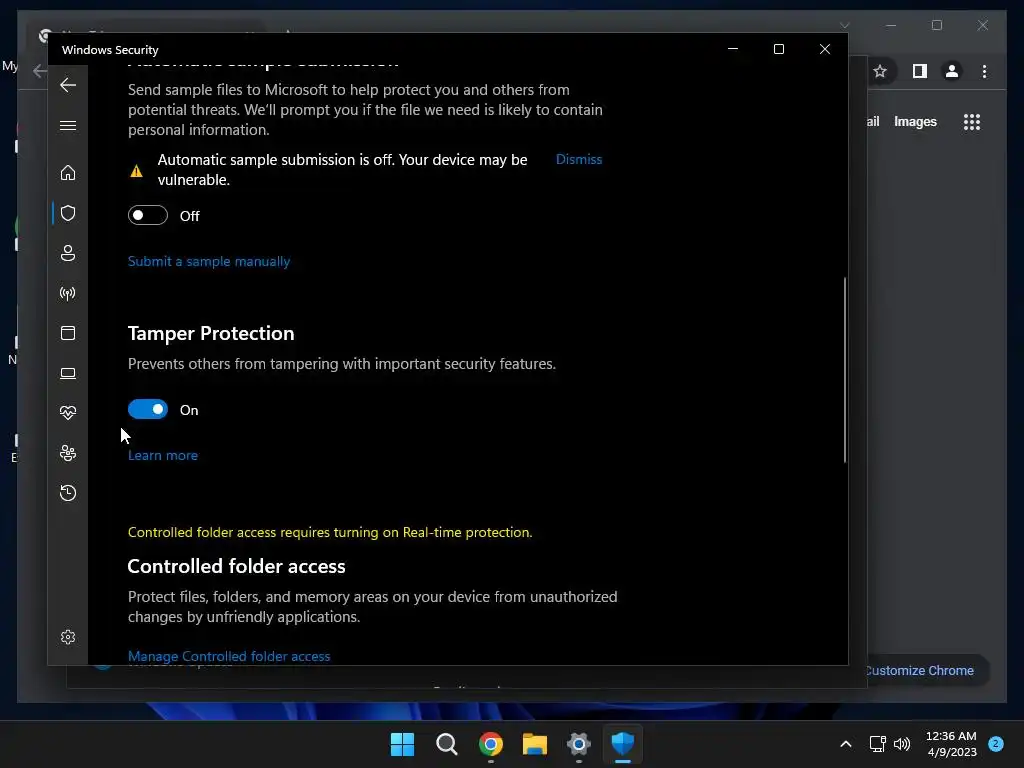This screenshot has height=768, width=1024.
Task: Open Windows Security settings gear icon
Action: click(68, 637)
